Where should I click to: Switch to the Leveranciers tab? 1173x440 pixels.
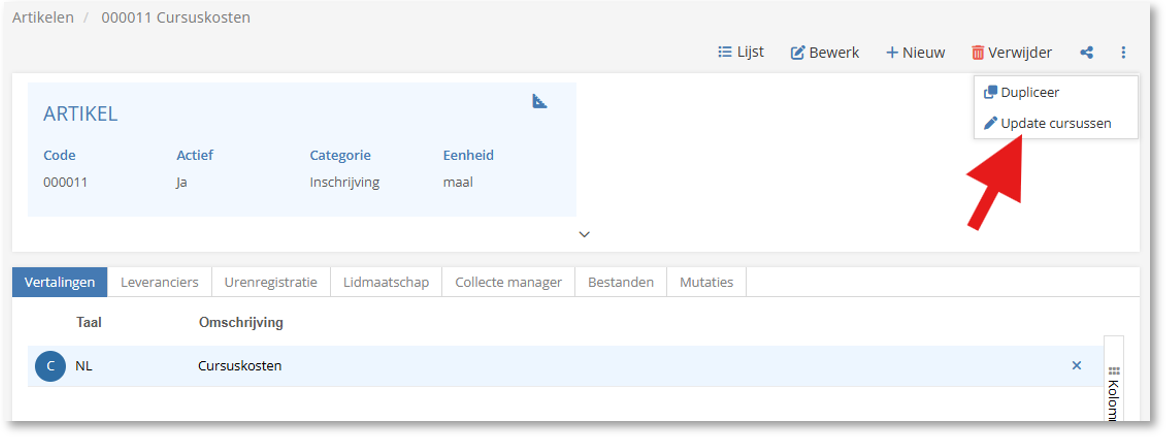pos(159,282)
